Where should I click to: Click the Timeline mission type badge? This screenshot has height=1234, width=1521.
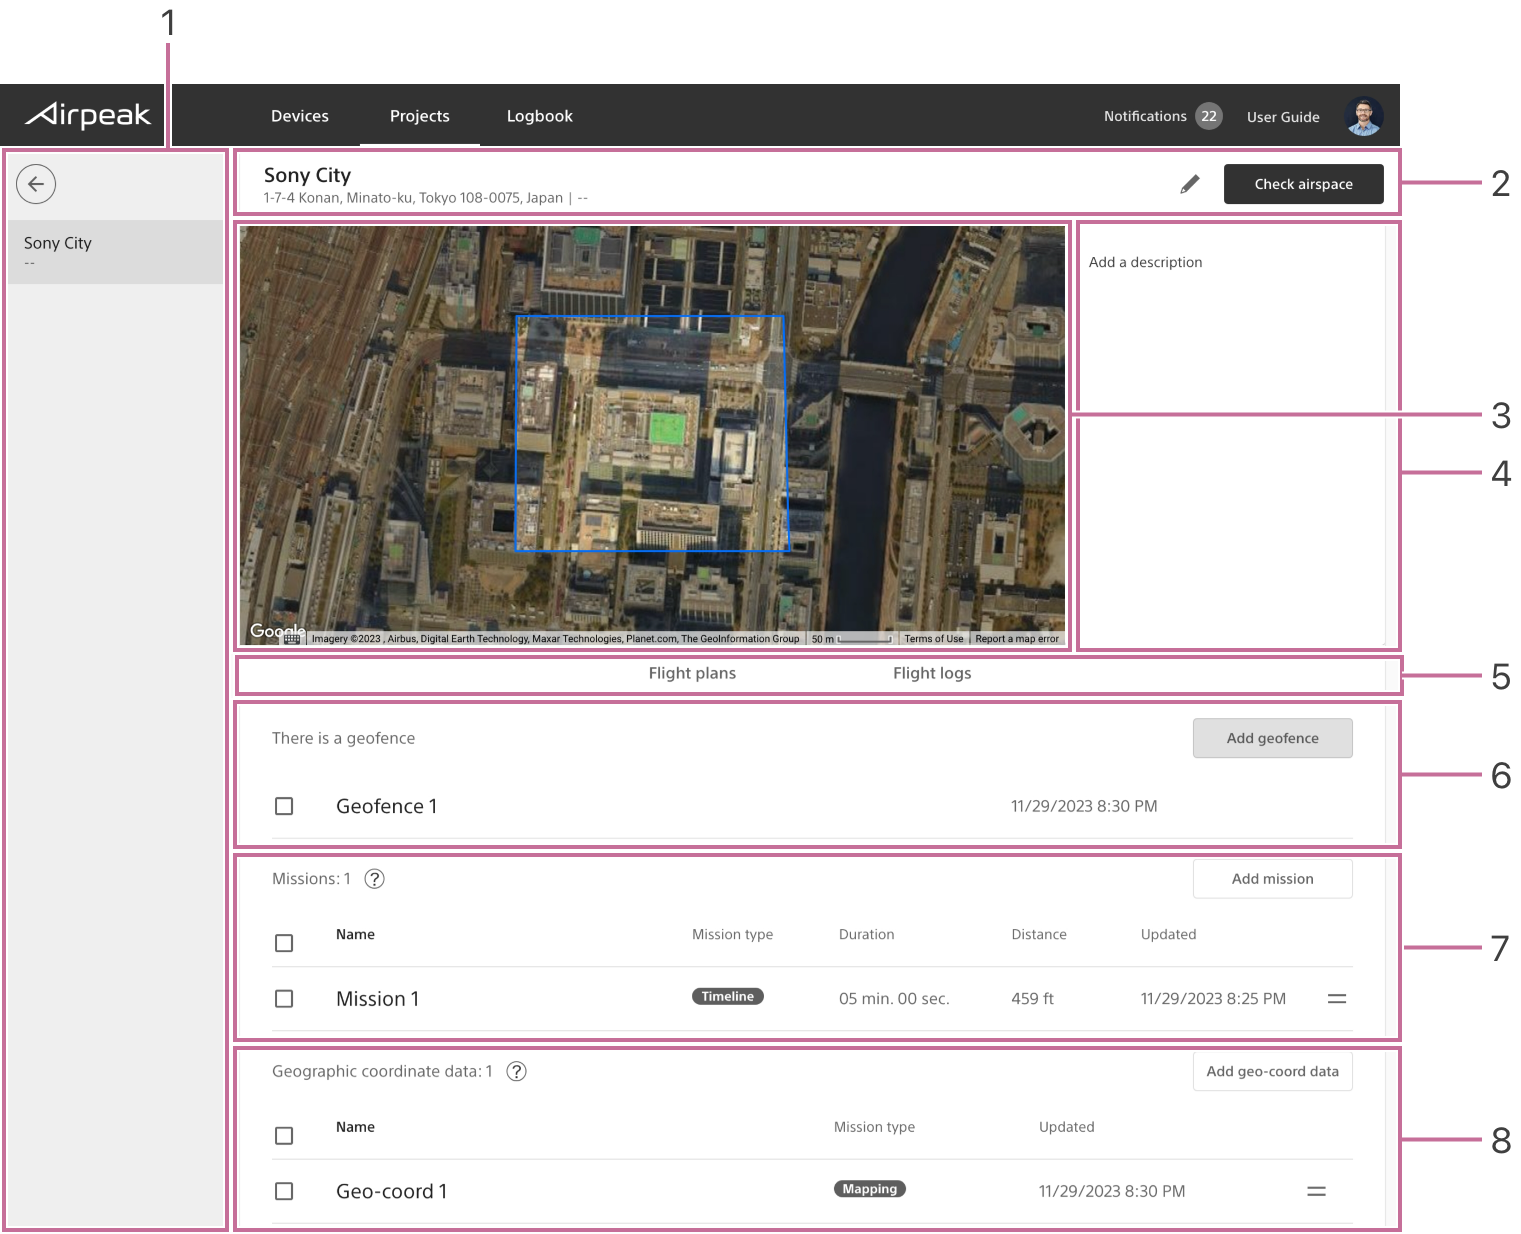pyautogui.click(x=728, y=996)
